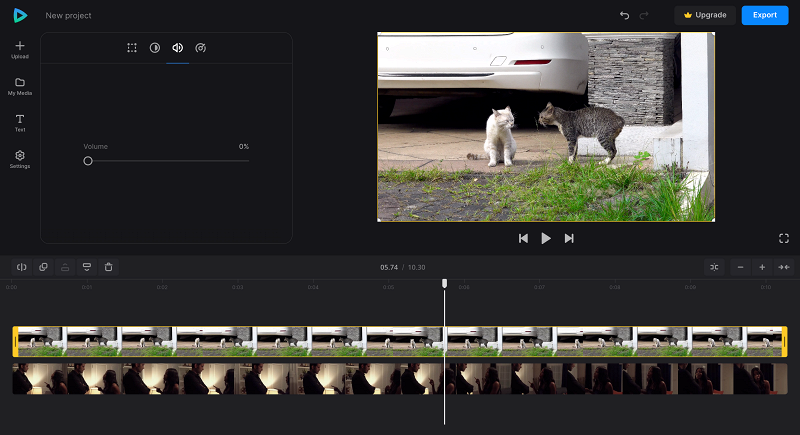Click the right trim handle of cats clip
Image resolution: width=800 pixels, height=435 pixels.
tap(785, 342)
